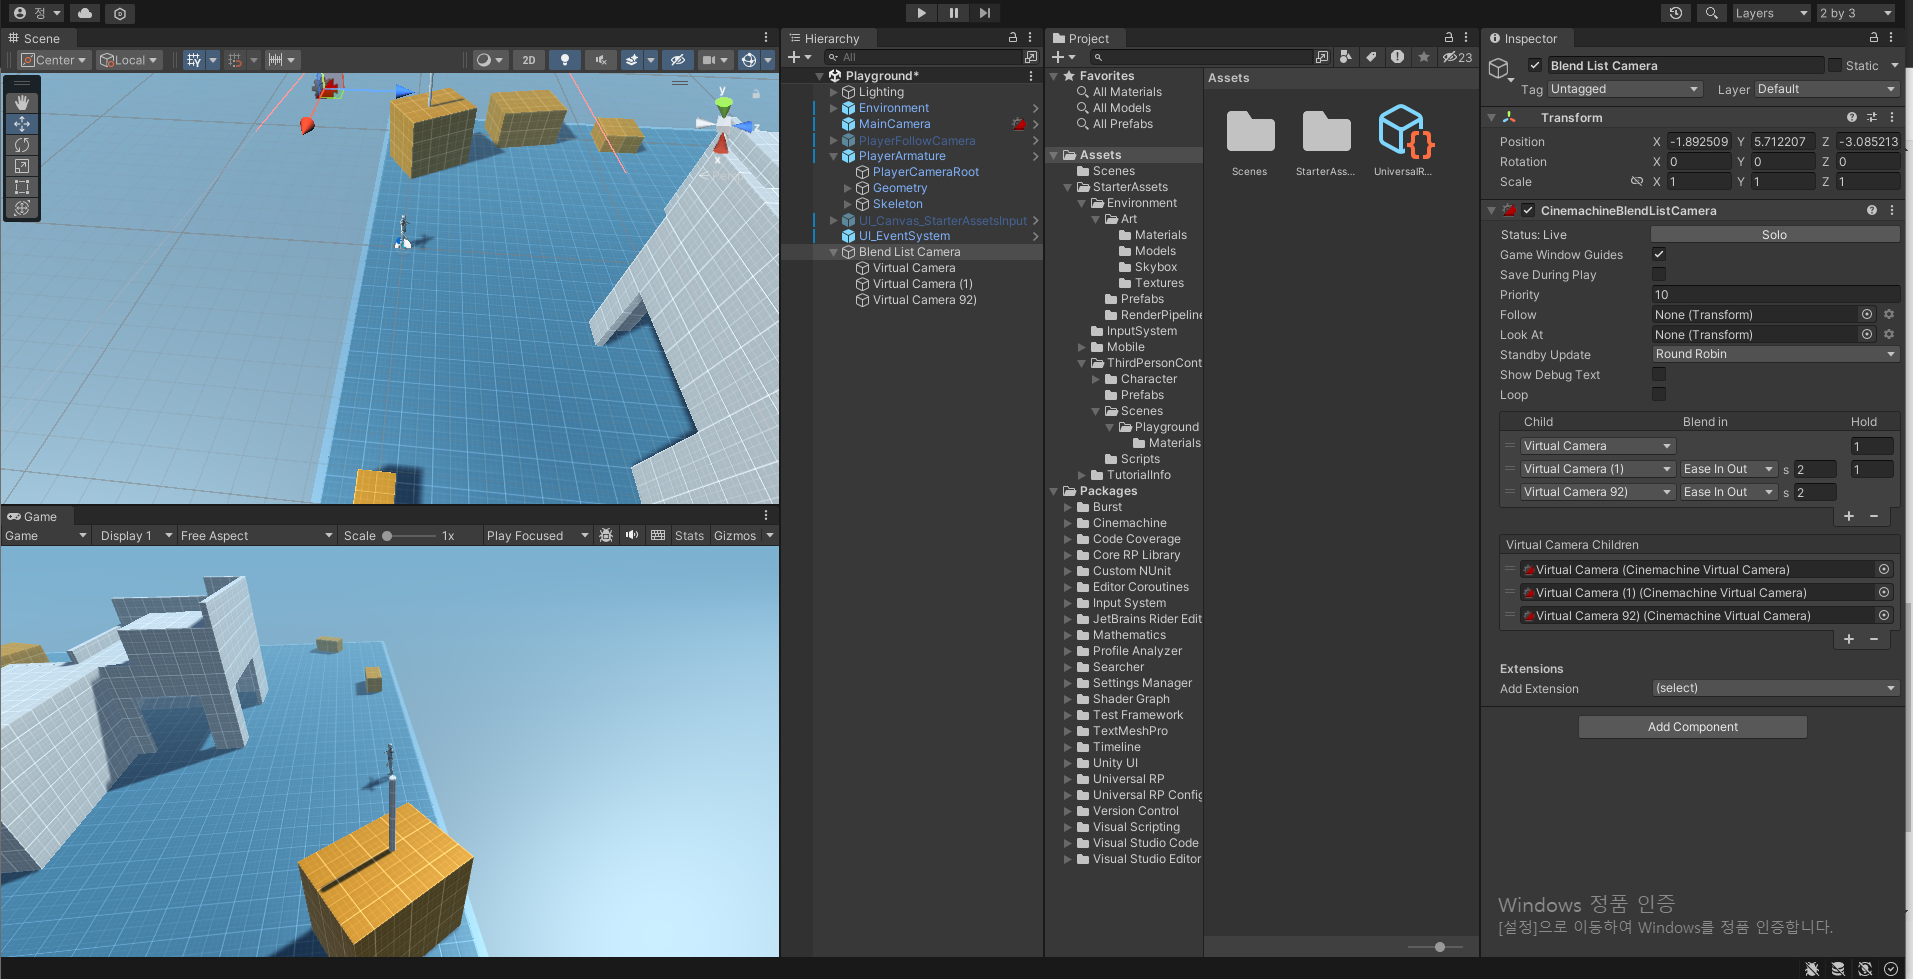Enable Save During Play checkbox
This screenshot has width=1913, height=979.
[1659, 274]
